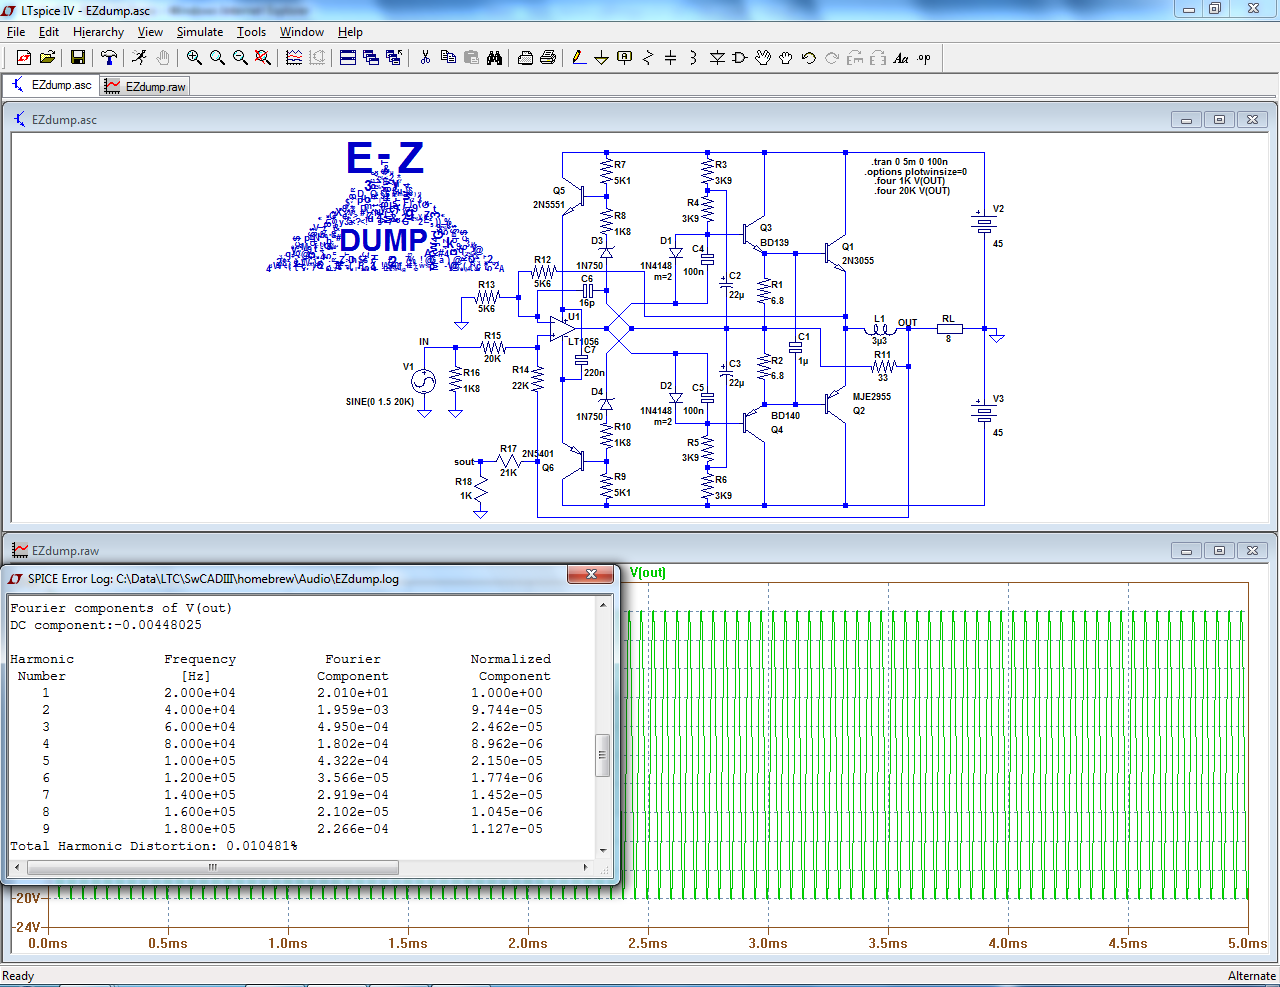Save the schematic with the floppy icon
Image resolution: width=1280 pixels, height=987 pixels.
tap(77, 58)
